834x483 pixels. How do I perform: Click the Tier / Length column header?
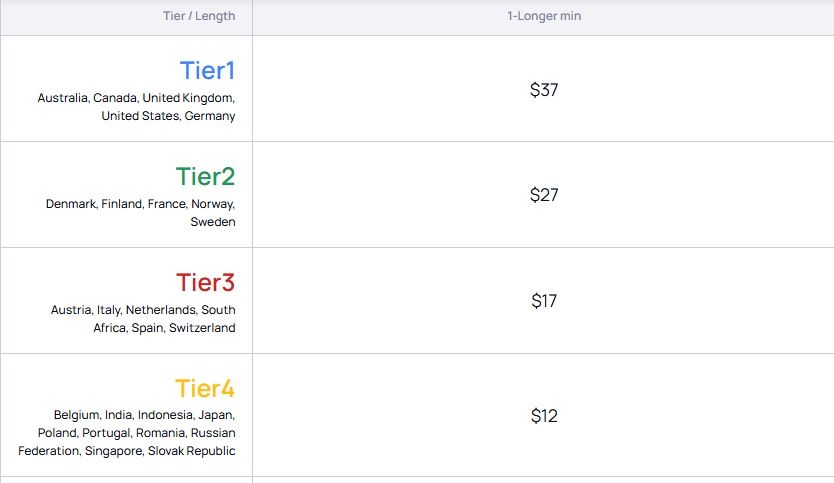click(x=199, y=16)
